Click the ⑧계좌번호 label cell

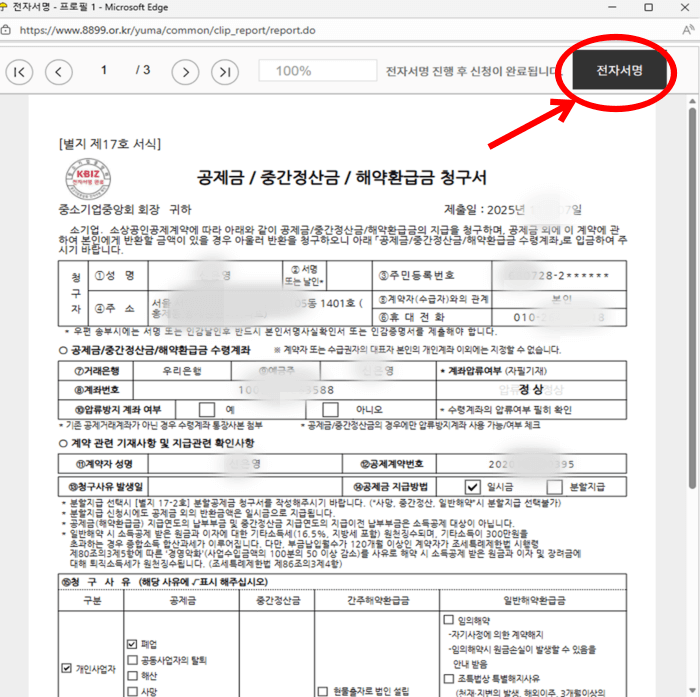pos(96,390)
